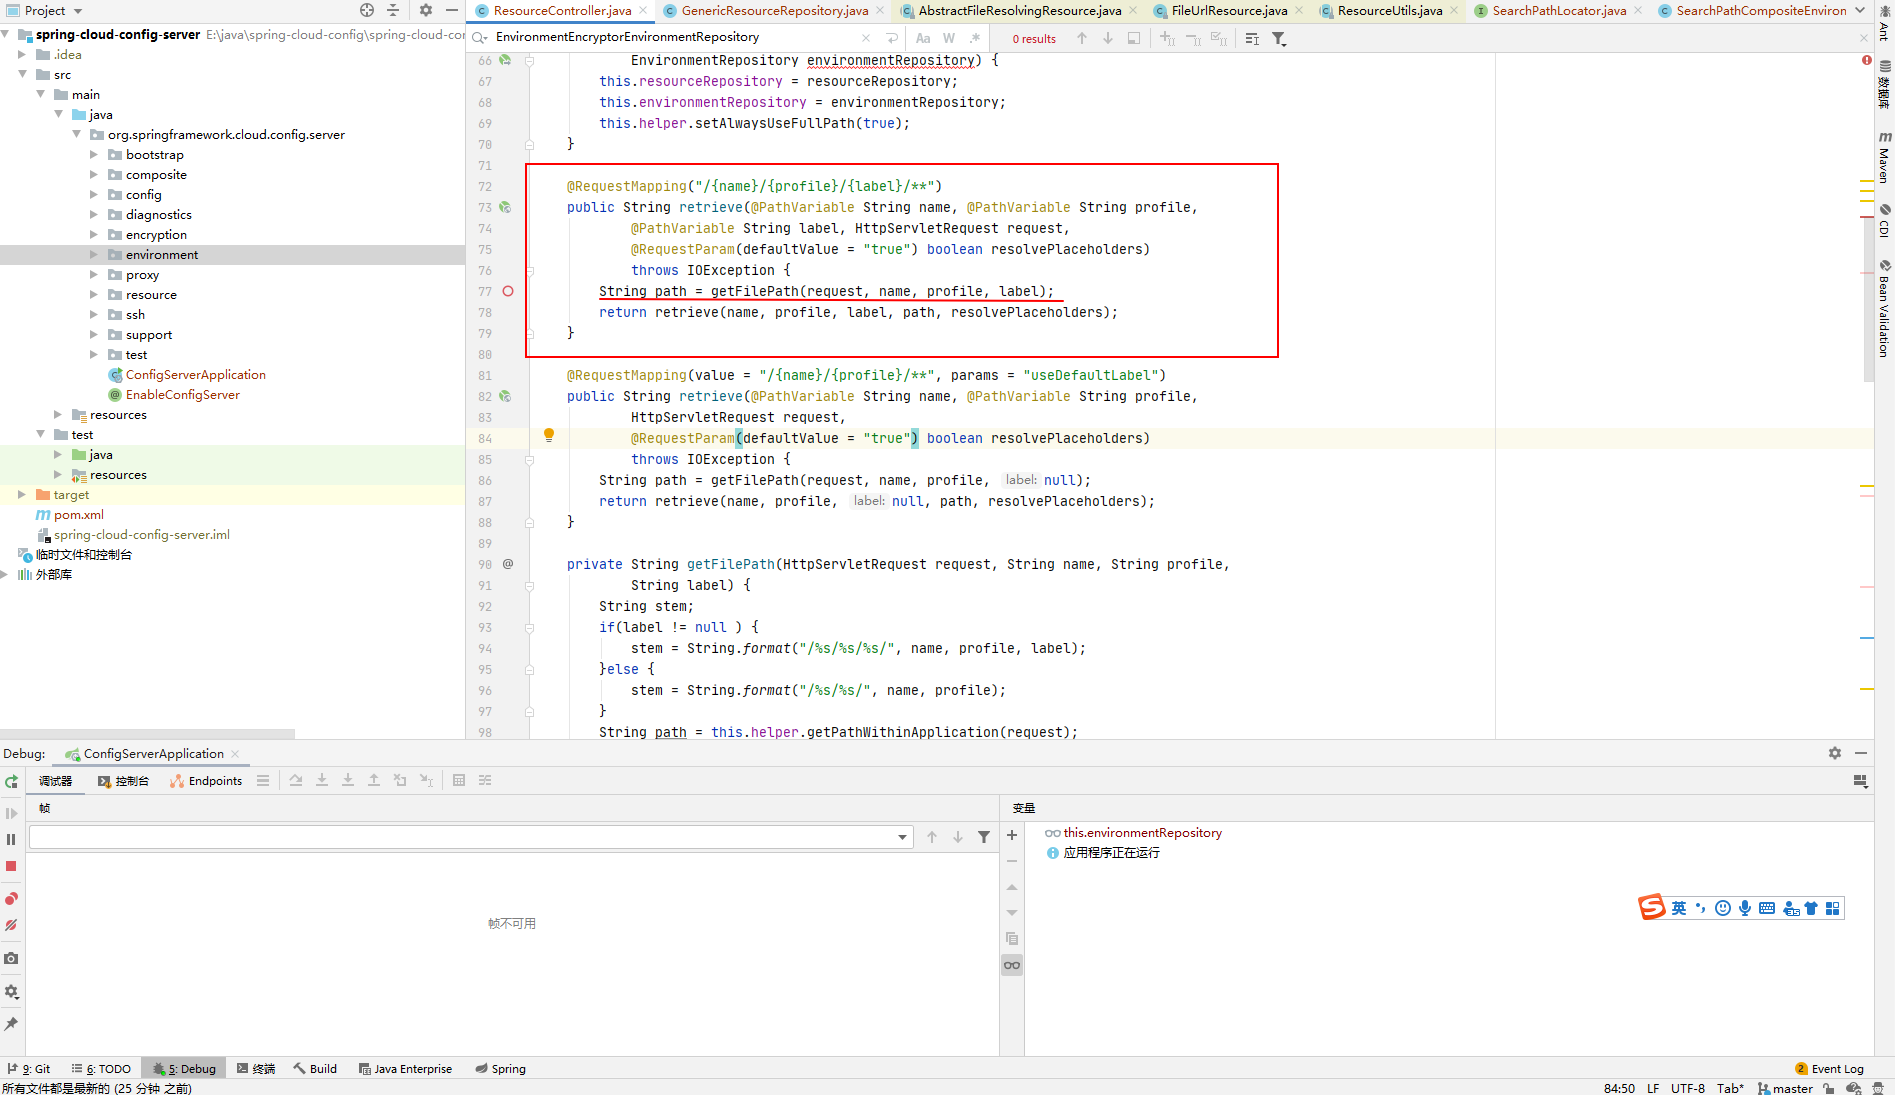Screen dimensions: 1895x1095
Task: Click the intention lightbulb on line 84
Action: 549,435
